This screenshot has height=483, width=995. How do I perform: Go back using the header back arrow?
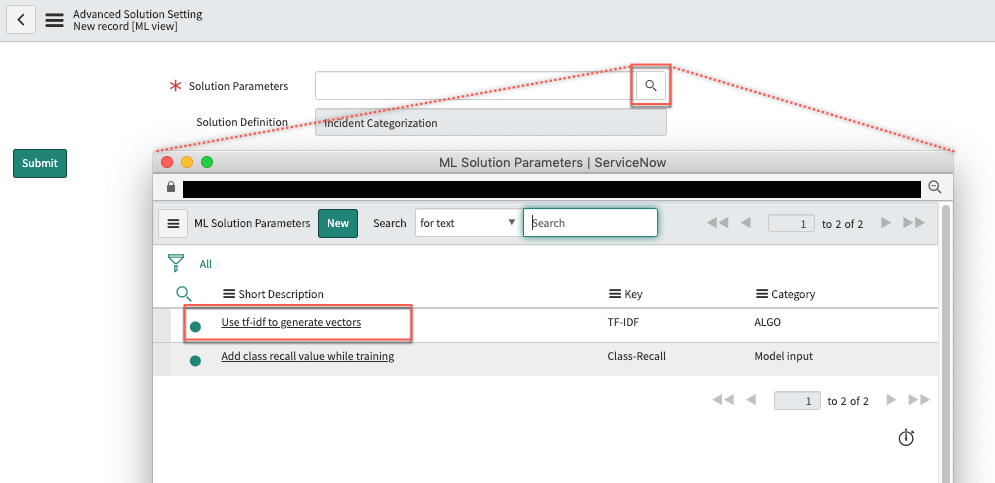pos(21,20)
